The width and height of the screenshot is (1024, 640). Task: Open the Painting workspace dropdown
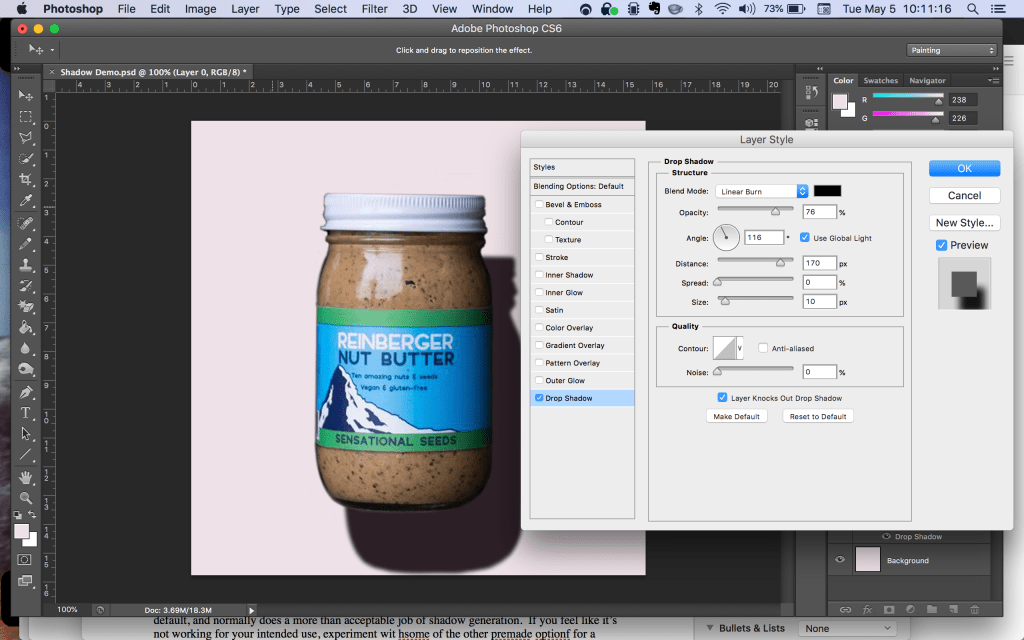951,49
